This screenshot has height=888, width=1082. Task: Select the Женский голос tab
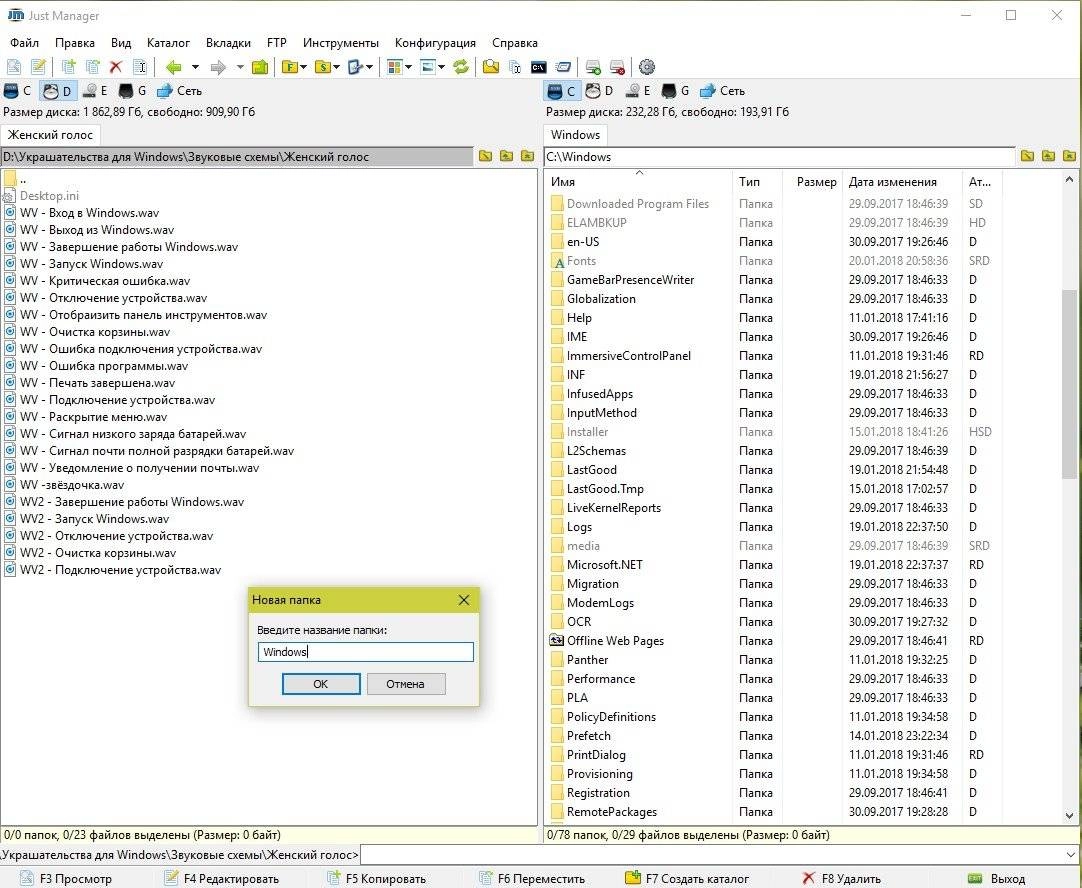click(x=50, y=135)
